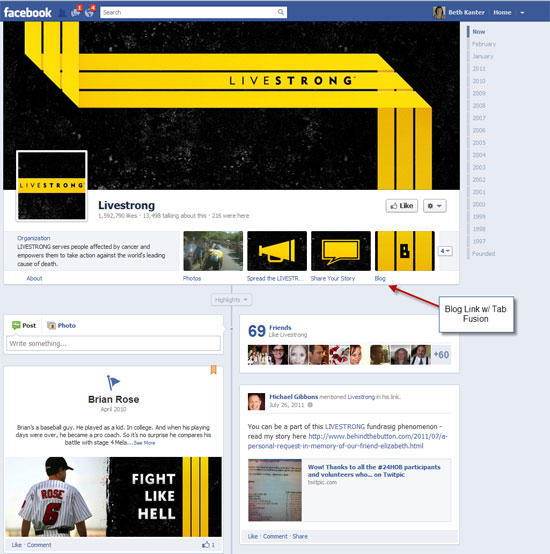Click See More on Brian Rose story
550x554 pixels.
[x=144, y=443]
